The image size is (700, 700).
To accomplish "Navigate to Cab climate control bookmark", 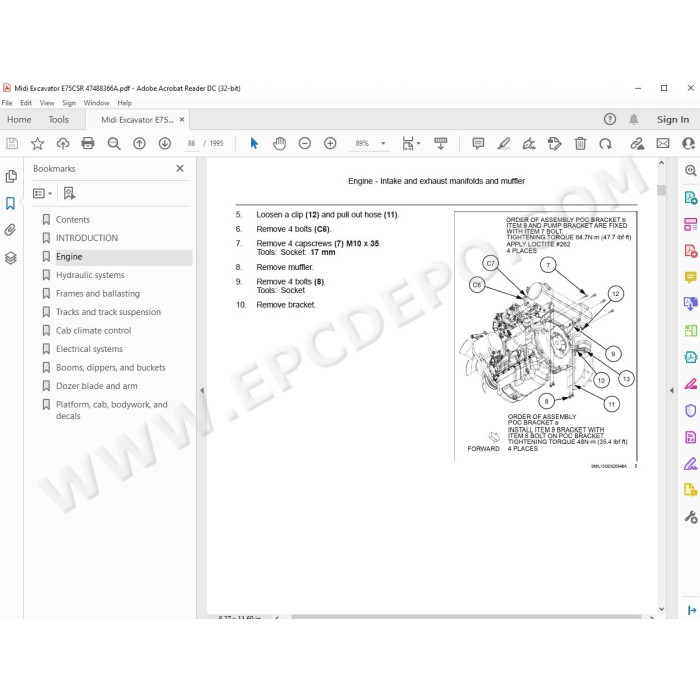I will click(x=94, y=331).
